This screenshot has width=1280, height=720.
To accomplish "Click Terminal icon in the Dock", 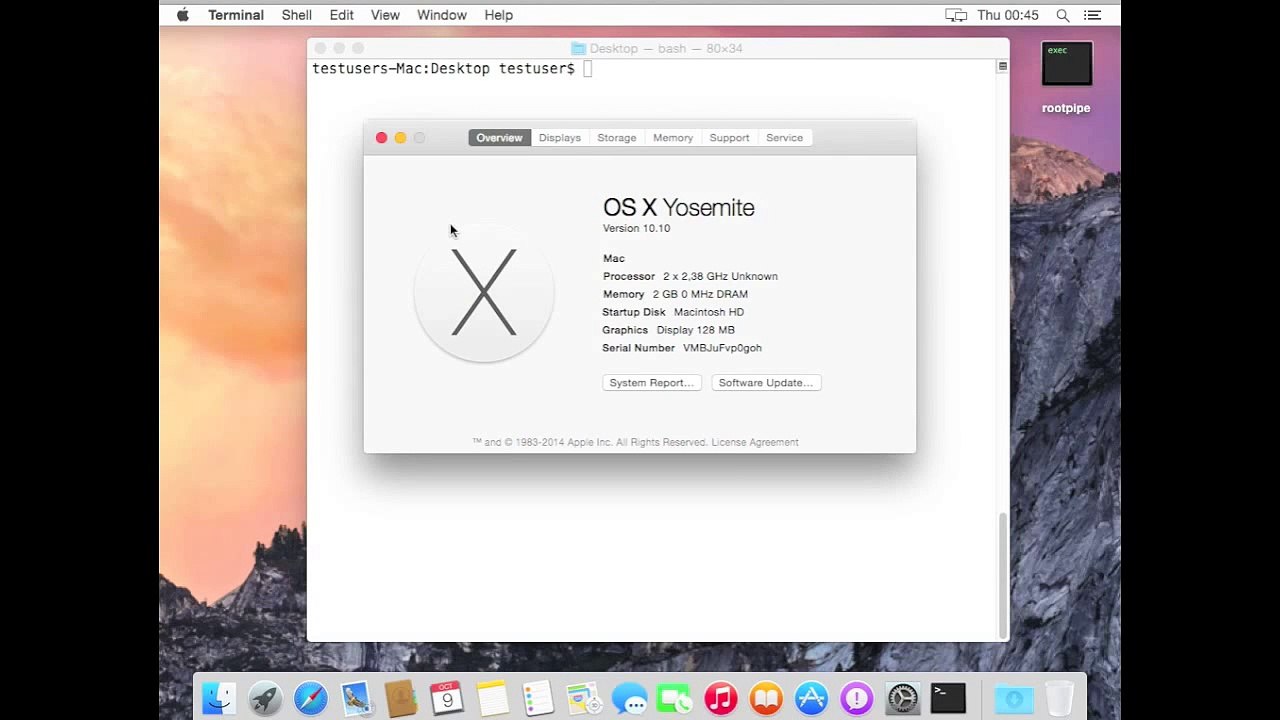I will point(948,698).
